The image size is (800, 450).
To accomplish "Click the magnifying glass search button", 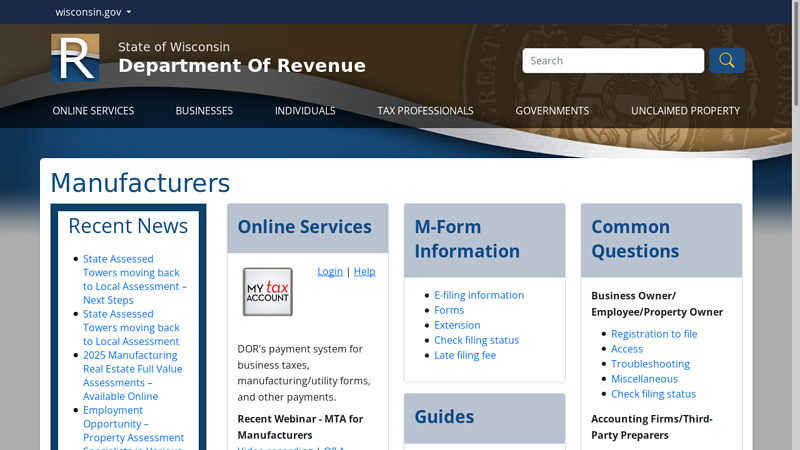I will [727, 61].
